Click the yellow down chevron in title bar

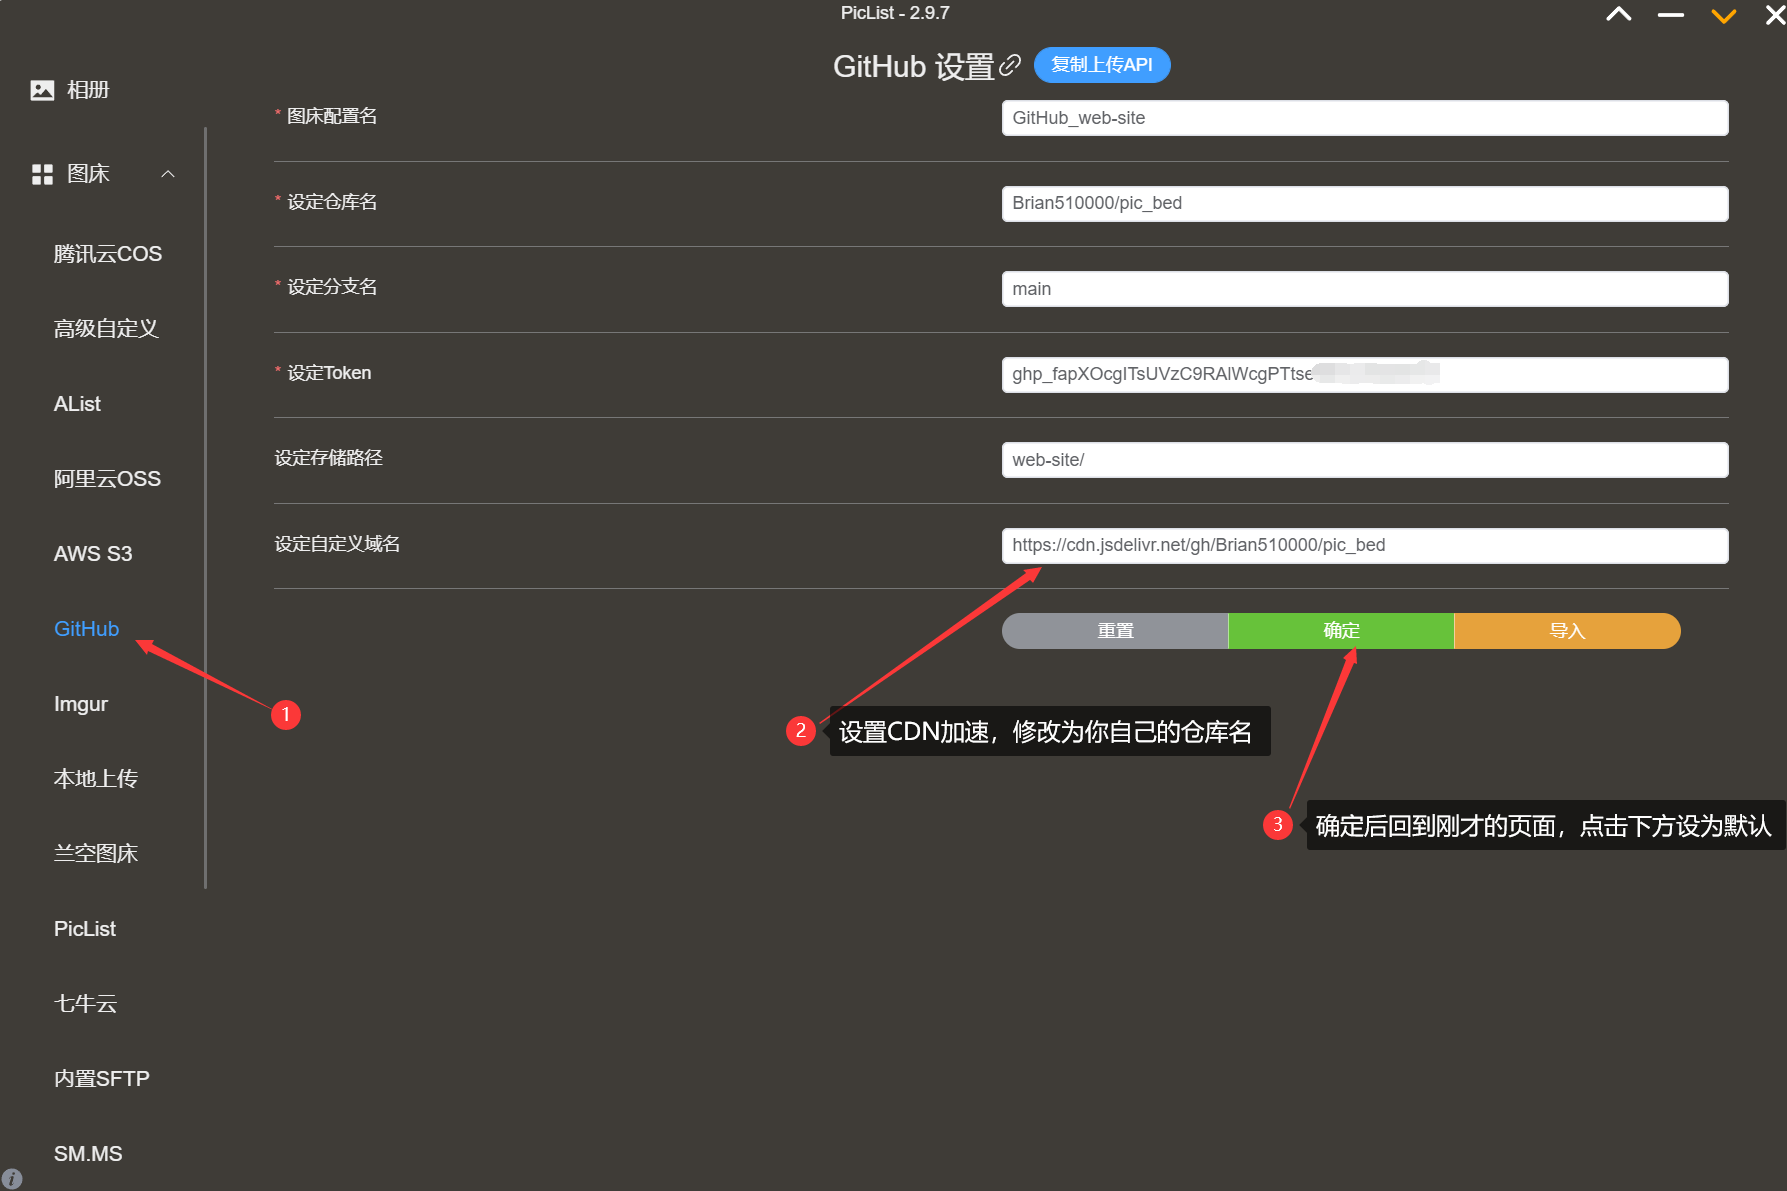[x=1723, y=16]
